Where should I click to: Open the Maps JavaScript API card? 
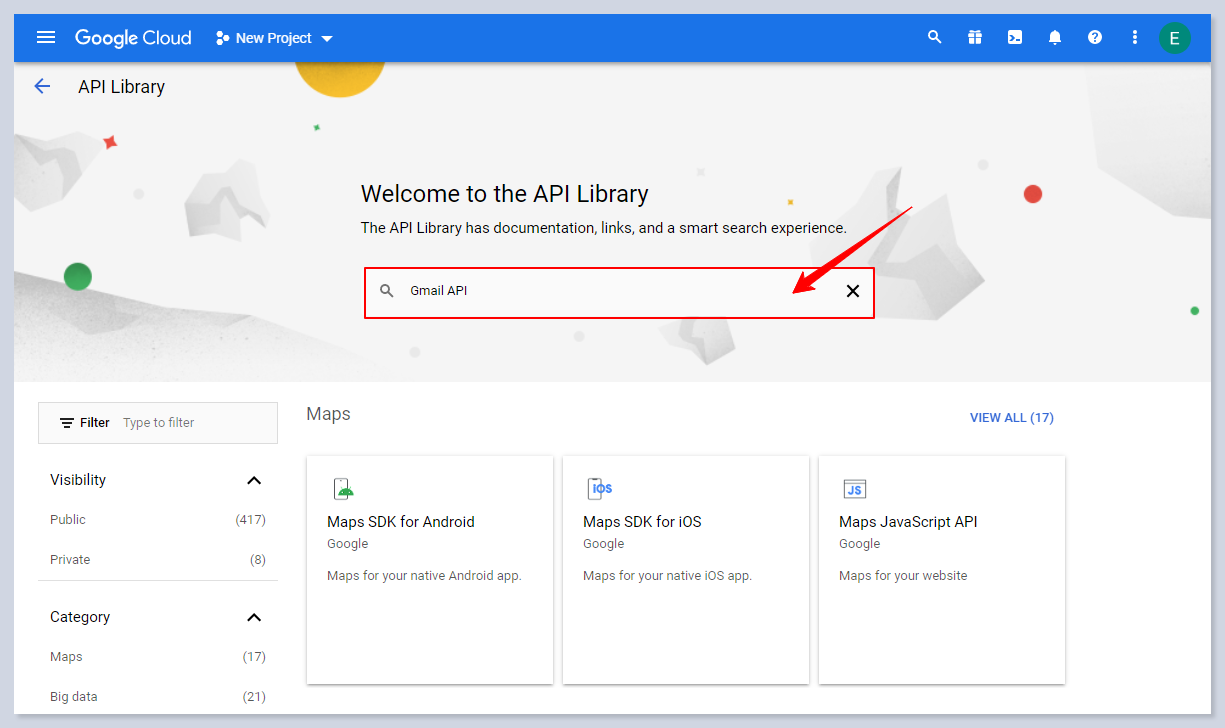point(942,570)
